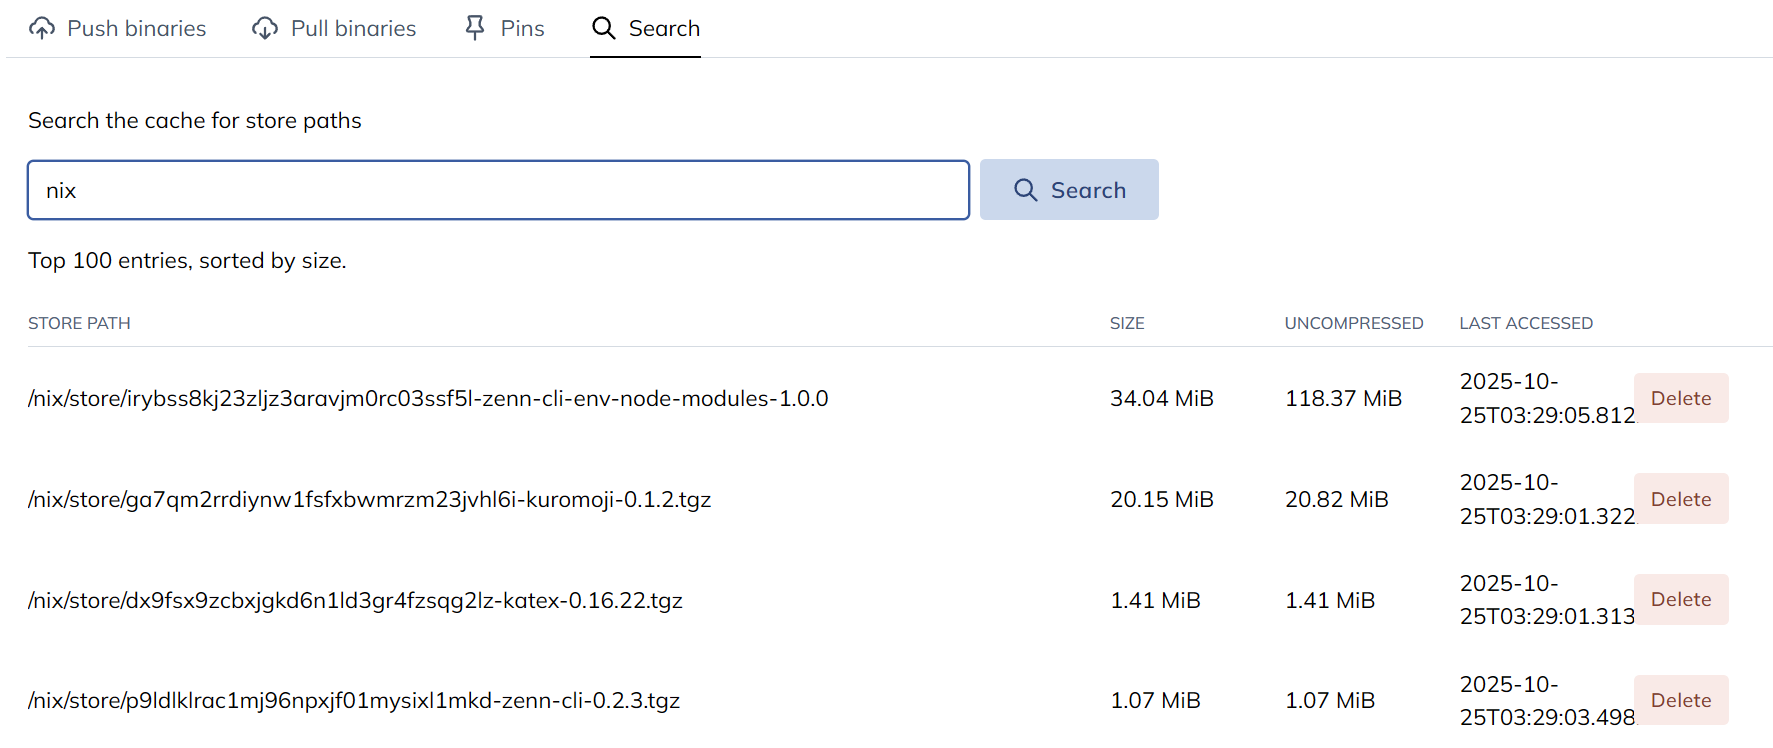Click the magnifier icon in Search tab
Screen dimensions: 1773x748
604,28
